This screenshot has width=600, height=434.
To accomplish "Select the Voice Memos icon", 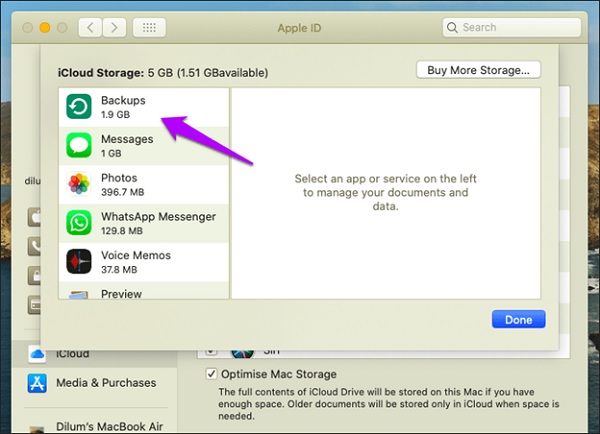I will click(x=79, y=262).
